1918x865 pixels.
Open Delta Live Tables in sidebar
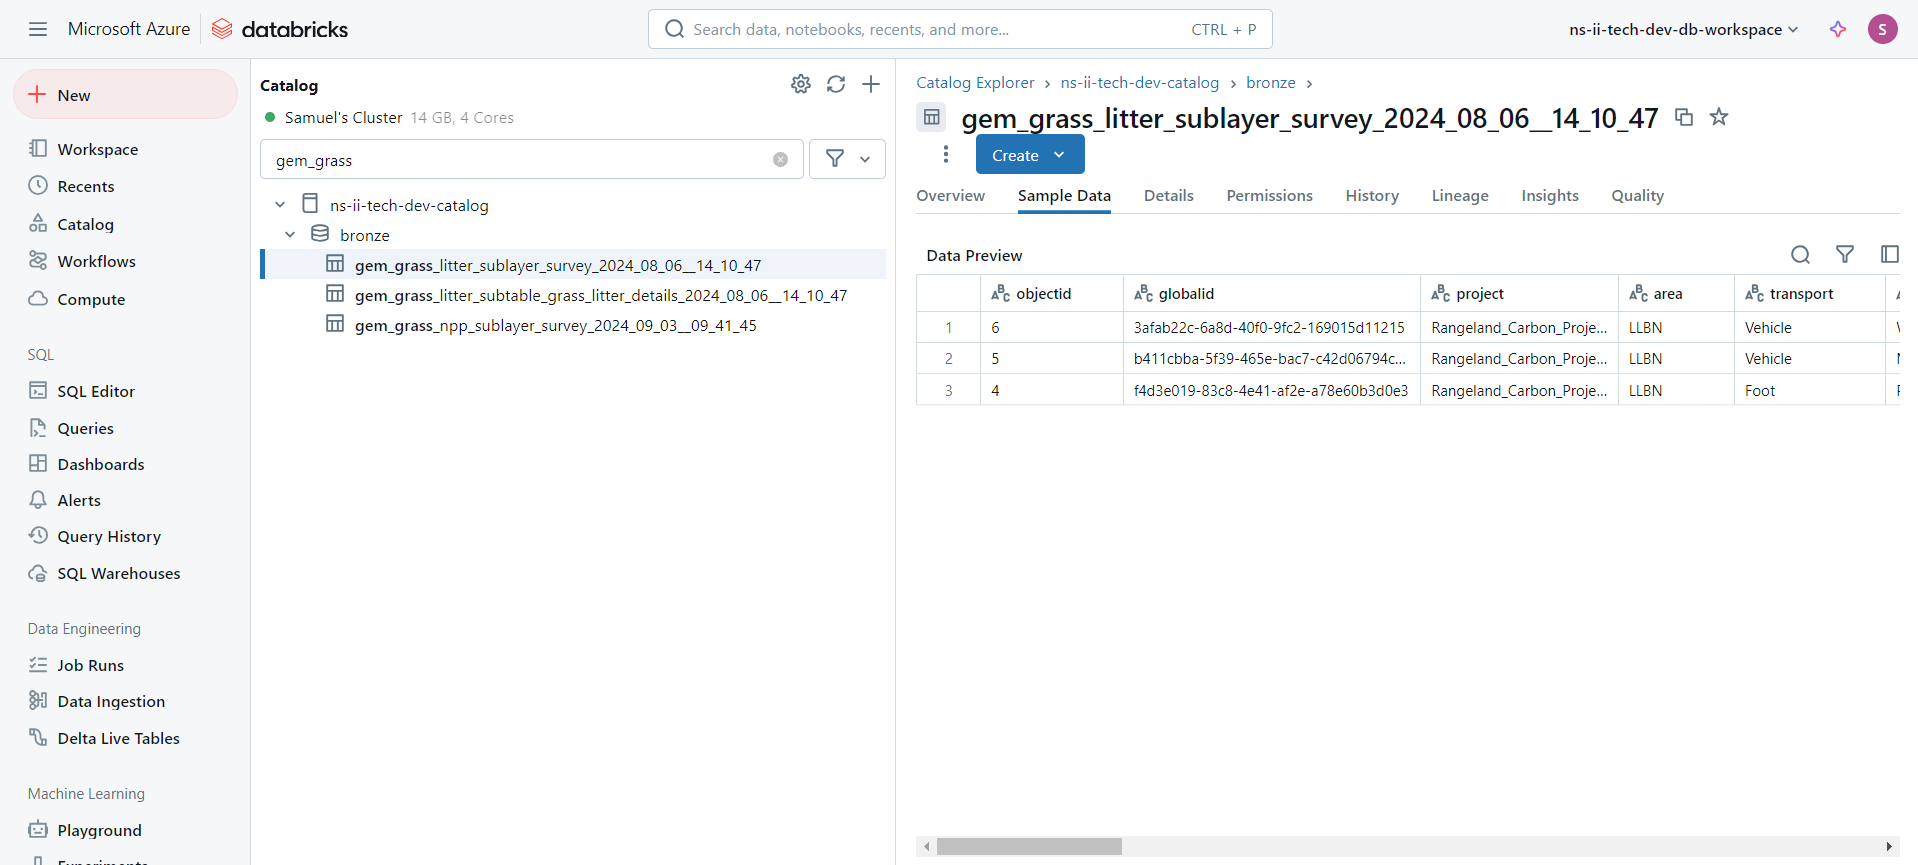pyautogui.click(x=118, y=738)
